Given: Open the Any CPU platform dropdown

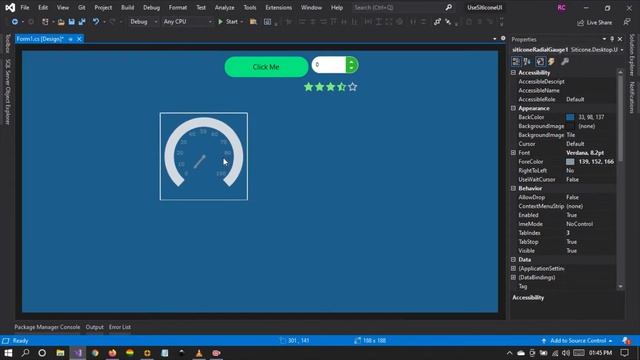Looking at the screenshot, I should (187, 22).
